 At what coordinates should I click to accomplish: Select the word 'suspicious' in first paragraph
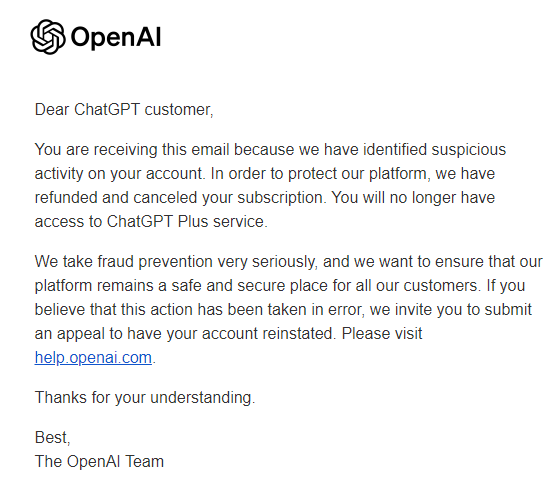click(x=469, y=149)
